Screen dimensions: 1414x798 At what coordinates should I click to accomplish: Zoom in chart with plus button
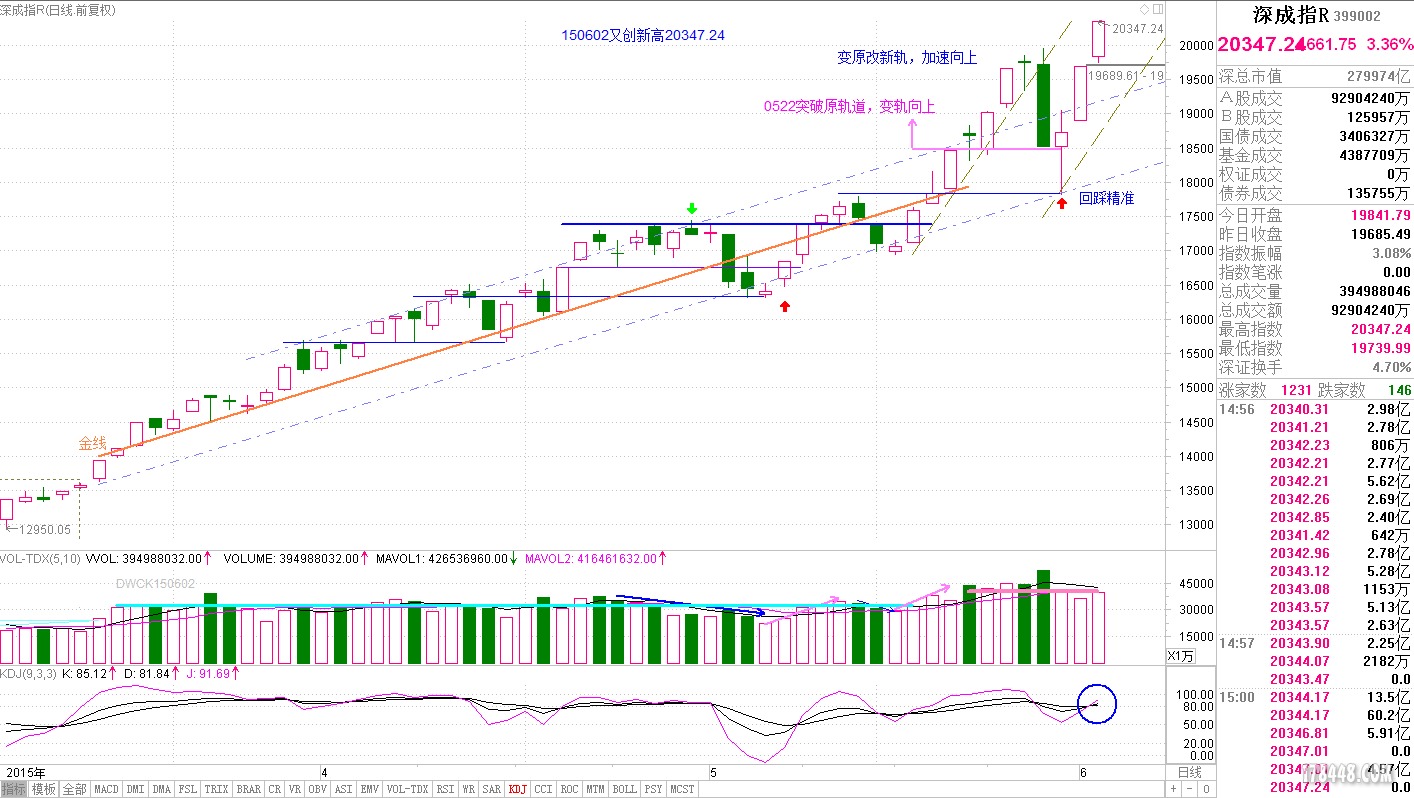pyautogui.click(x=1173, y=789)
